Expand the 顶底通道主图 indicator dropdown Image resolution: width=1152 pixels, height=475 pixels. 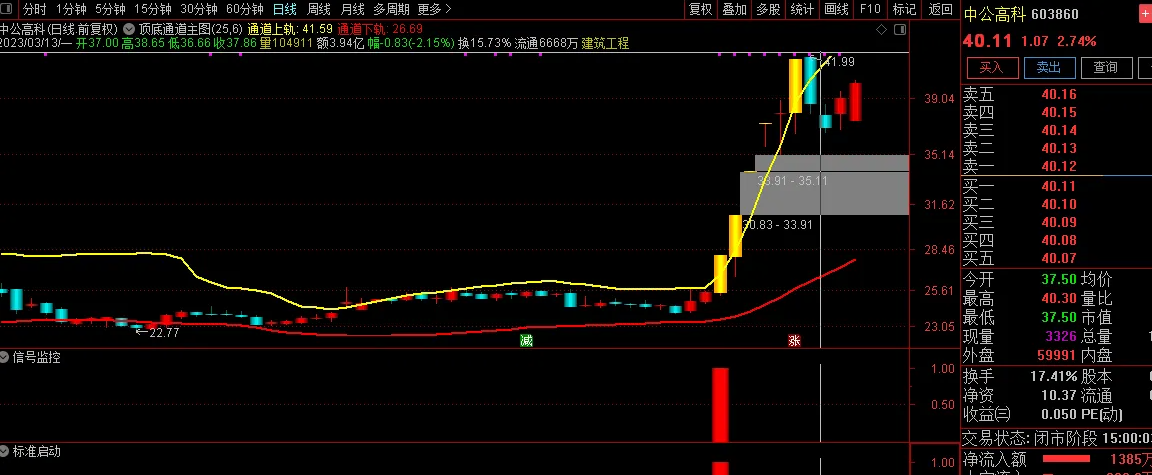pos(130,29)
